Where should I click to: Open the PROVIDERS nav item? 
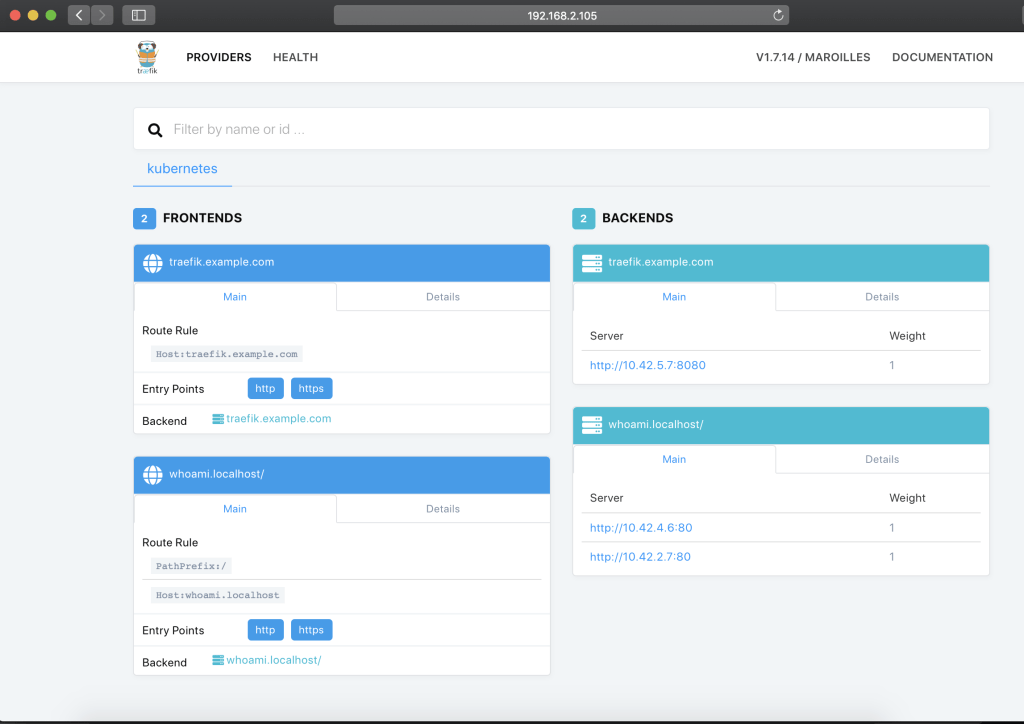219,57
